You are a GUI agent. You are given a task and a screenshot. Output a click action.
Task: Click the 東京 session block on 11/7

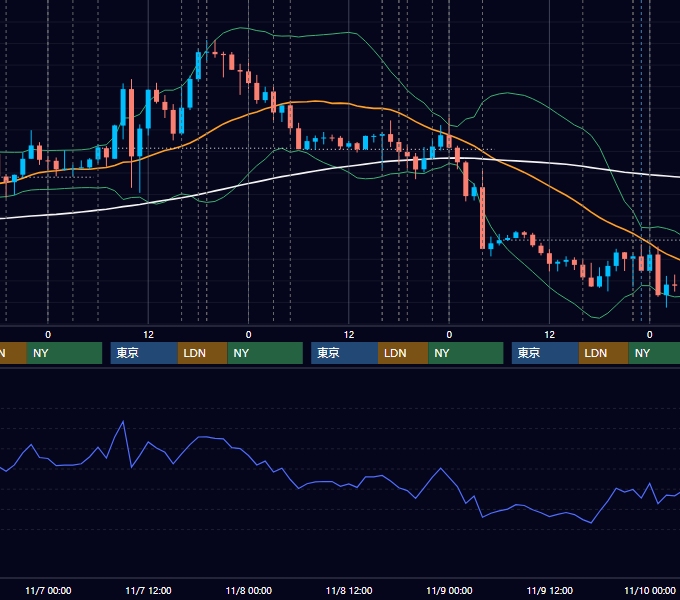click(x=144, y=353)
